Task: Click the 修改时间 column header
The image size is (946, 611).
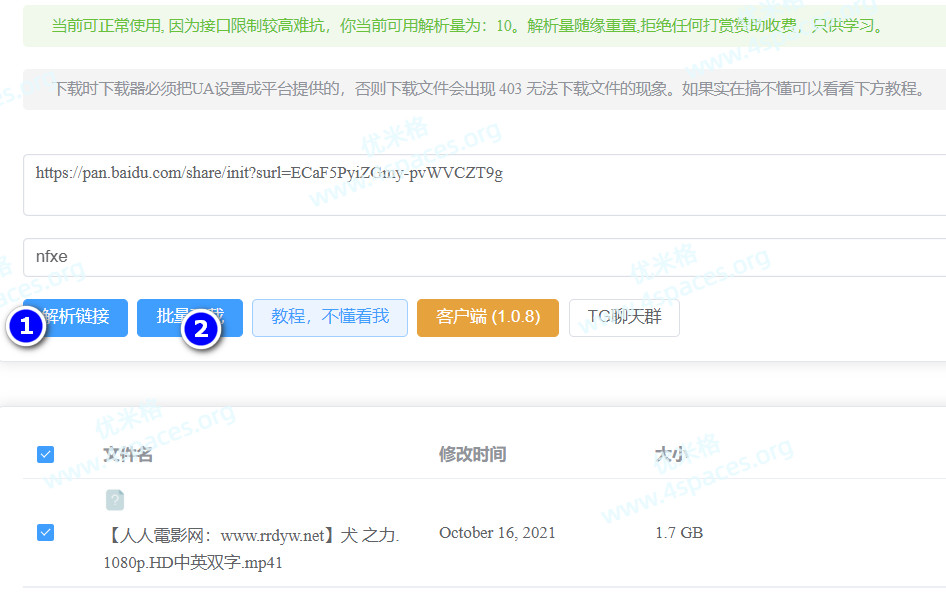Action: [x=472, y=455]
